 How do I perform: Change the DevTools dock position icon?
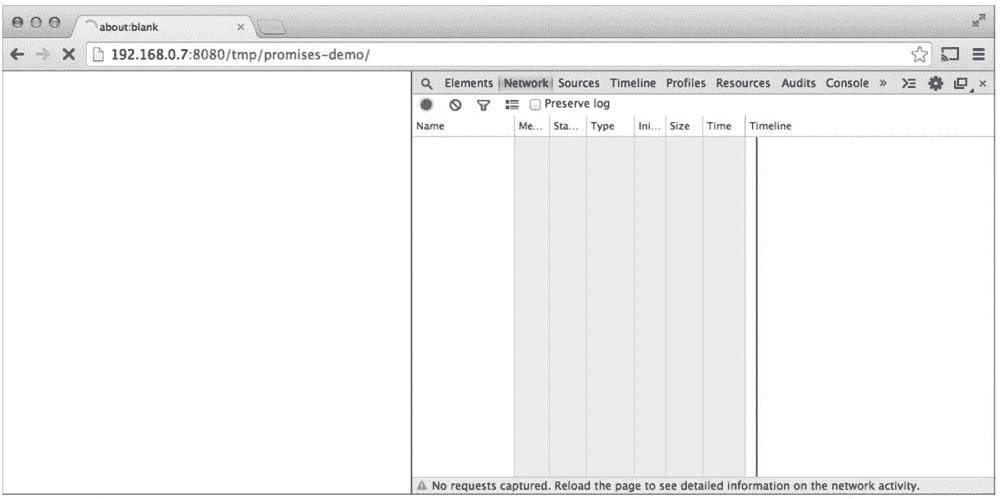tap(961, 84)
